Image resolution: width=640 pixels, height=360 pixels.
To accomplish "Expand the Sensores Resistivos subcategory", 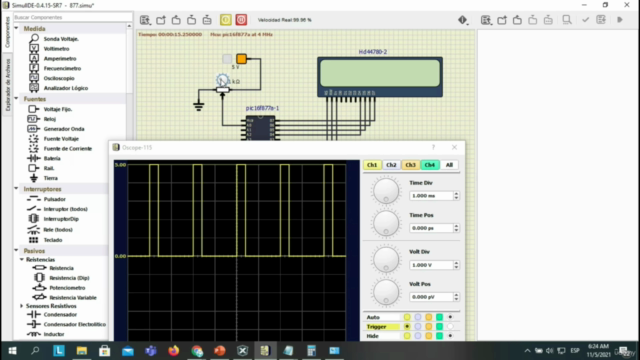I will 22,306.
